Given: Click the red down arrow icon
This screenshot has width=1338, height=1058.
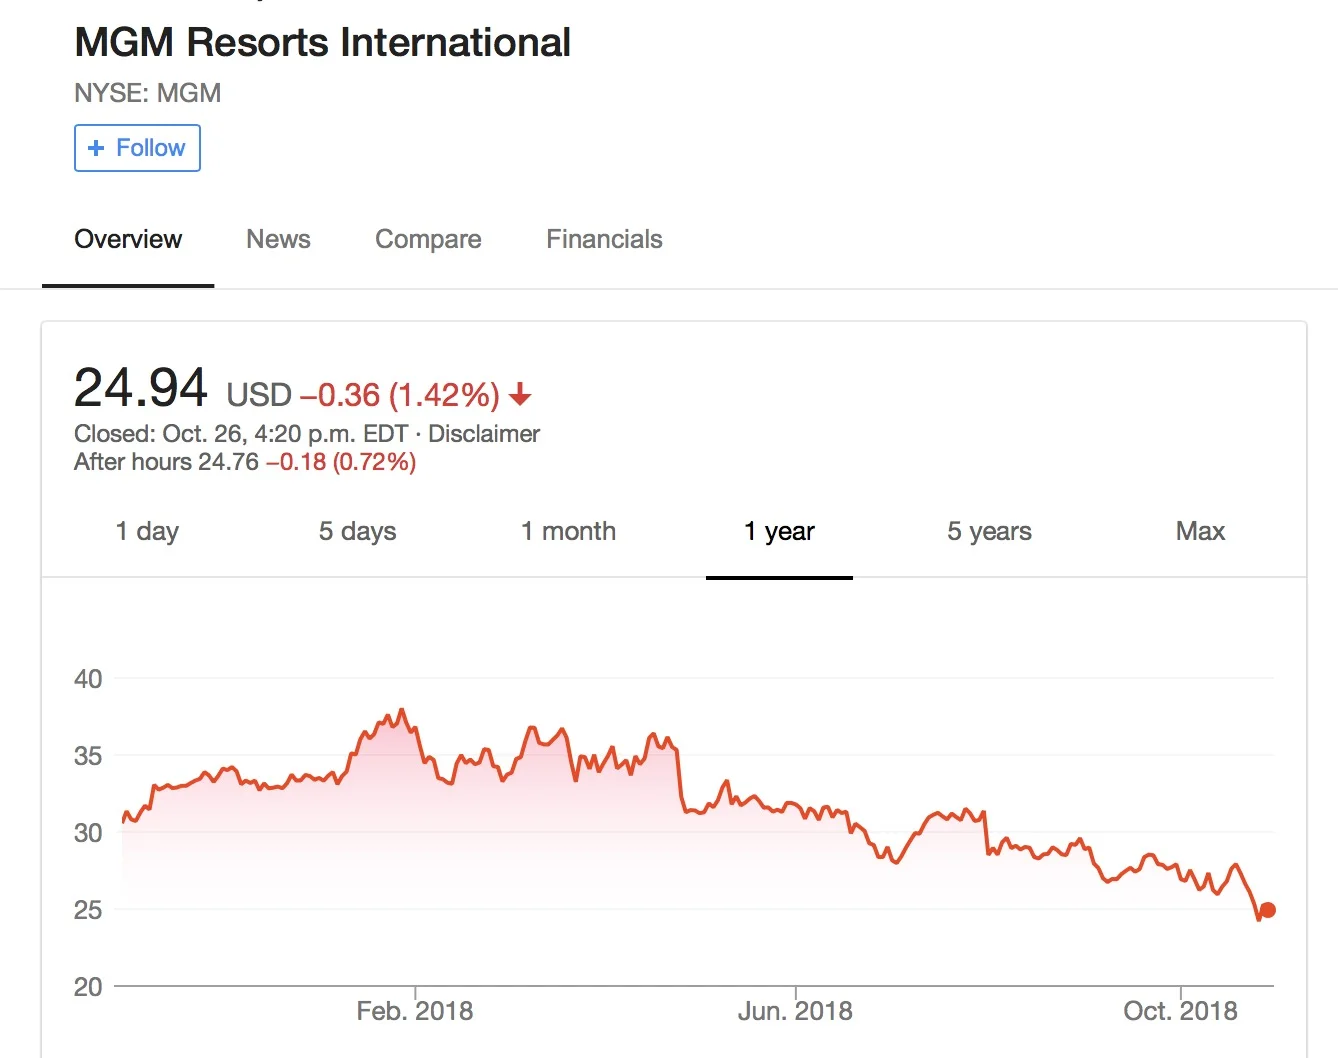Looking at the screenshot, I should coord(520,395).
